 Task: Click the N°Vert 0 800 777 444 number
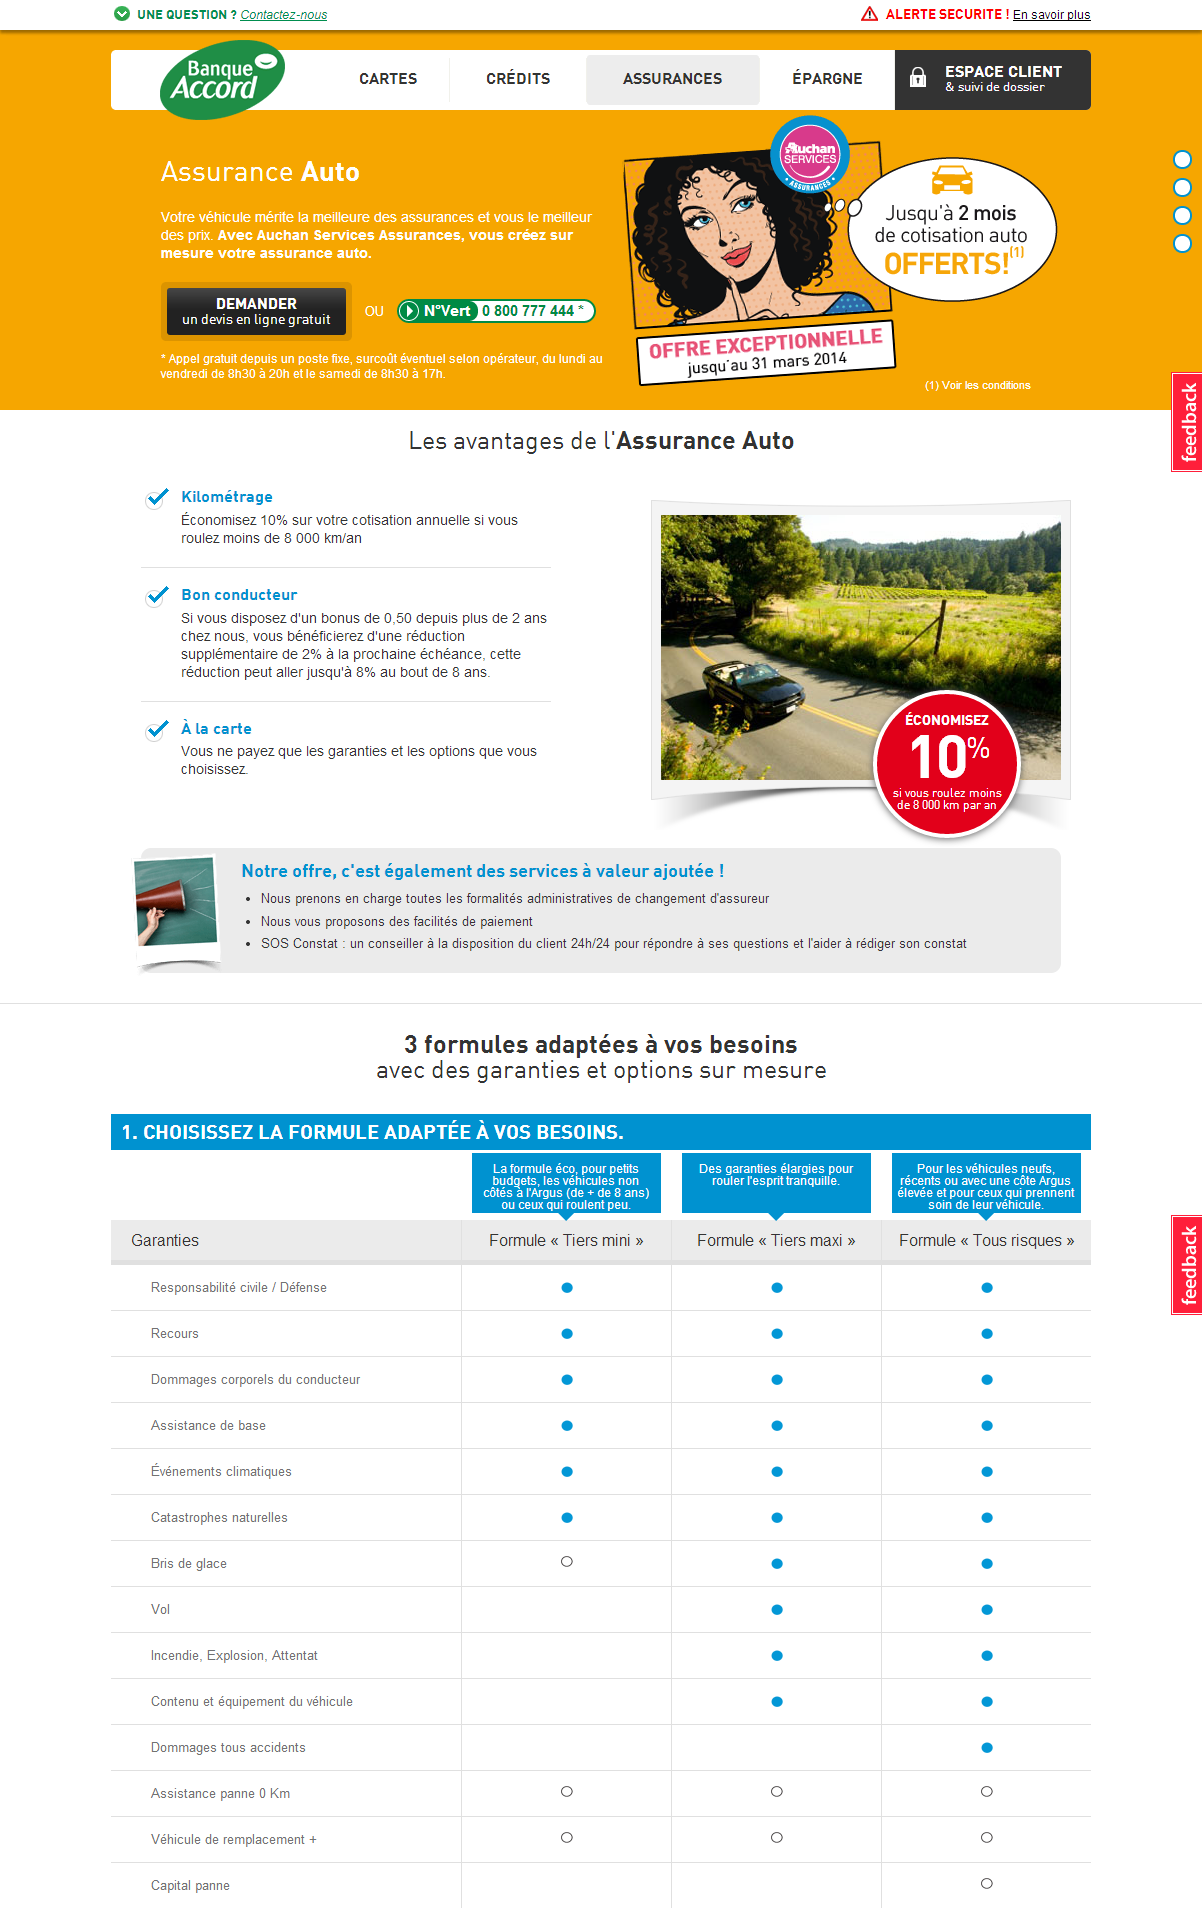point(496,311)
